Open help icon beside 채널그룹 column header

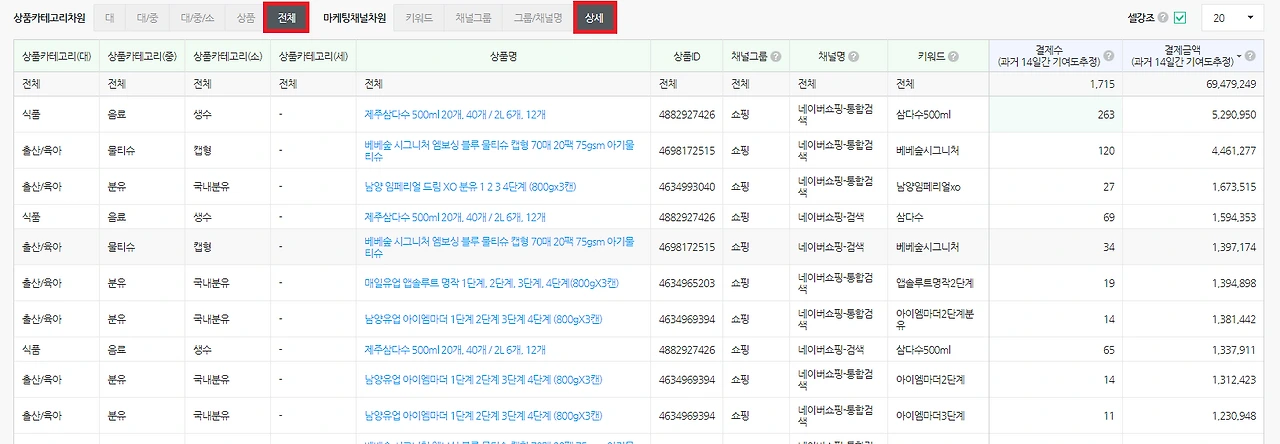tap(776, 57)
